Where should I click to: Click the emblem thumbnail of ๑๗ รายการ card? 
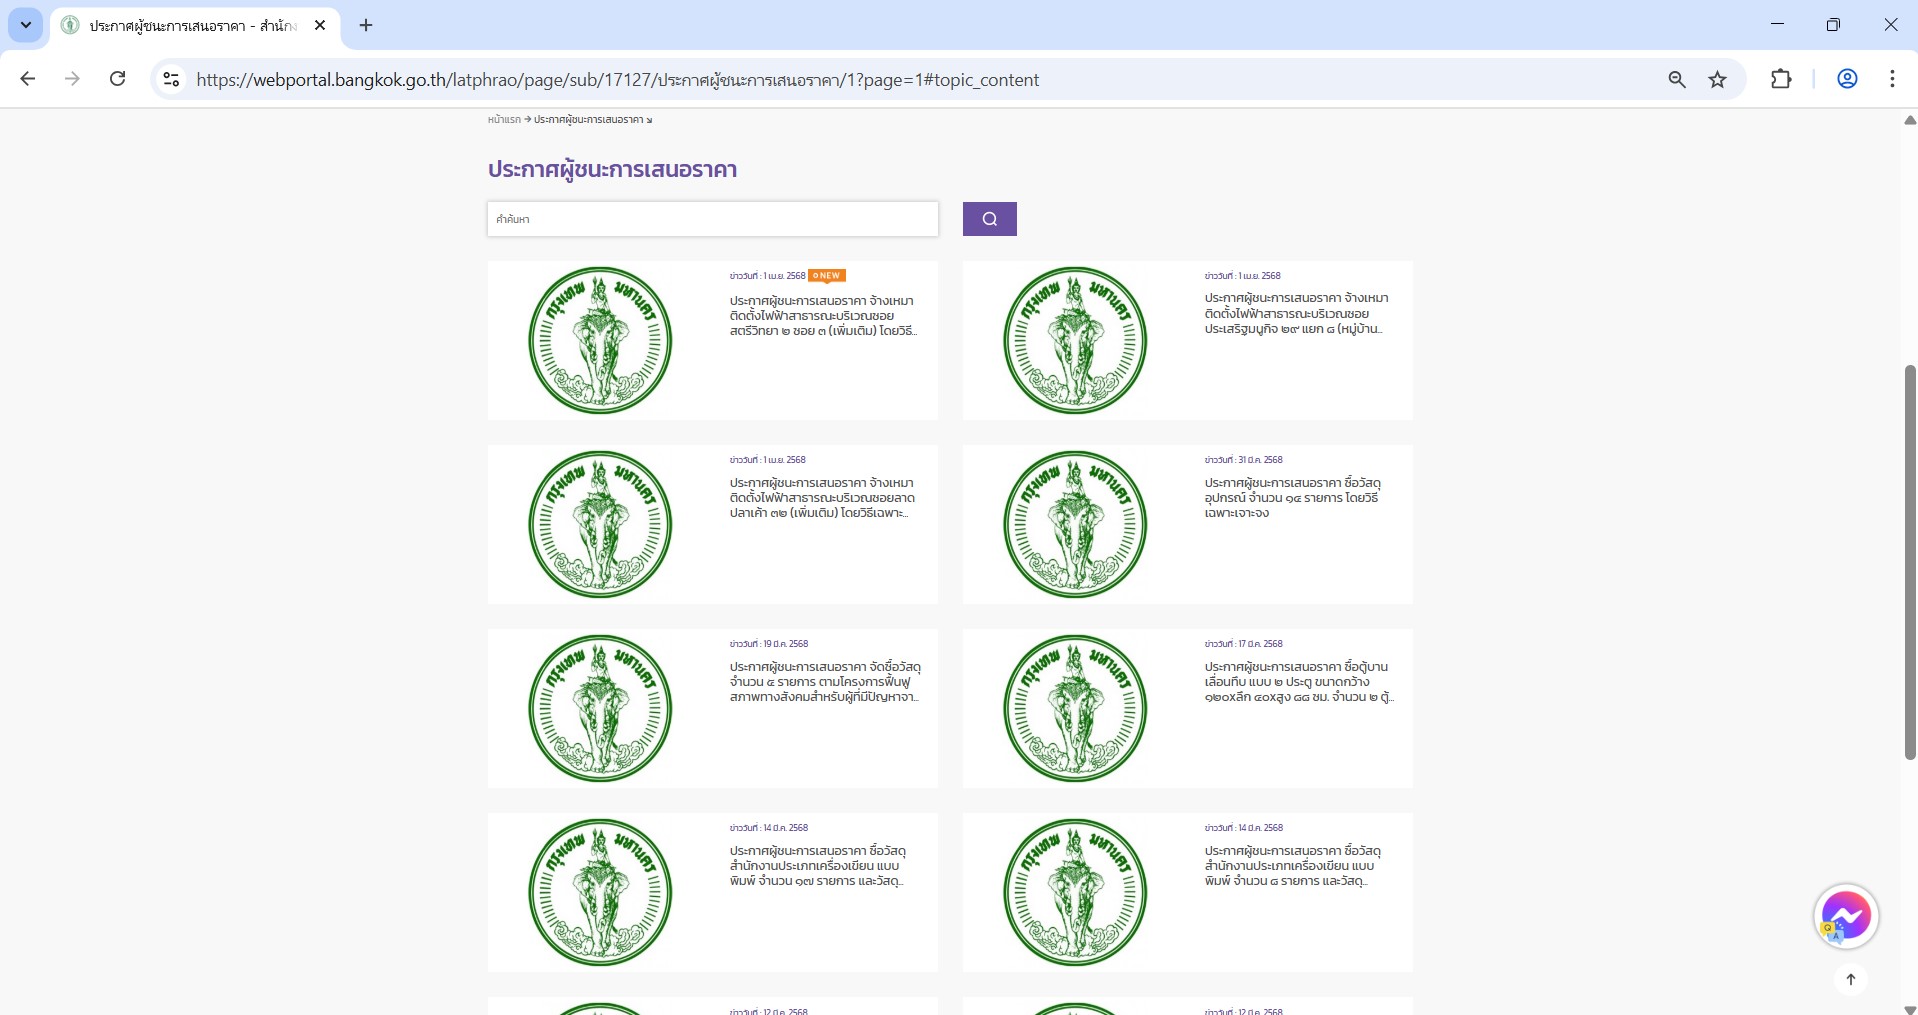point(600,892)
